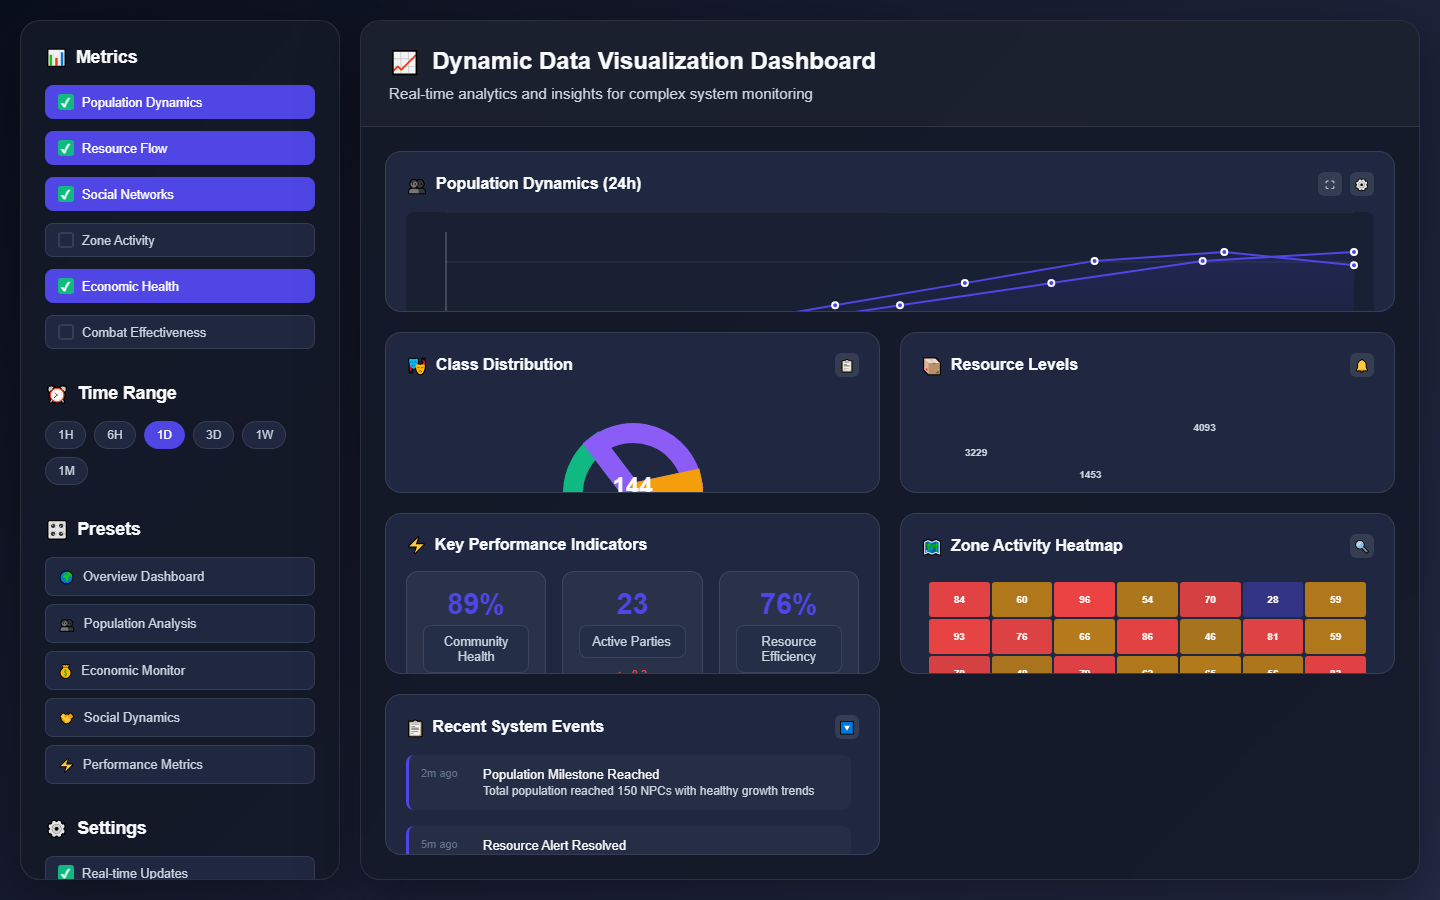Load the Population Analysis preset
Screen dimensions: 1440x900
[180, 624]
